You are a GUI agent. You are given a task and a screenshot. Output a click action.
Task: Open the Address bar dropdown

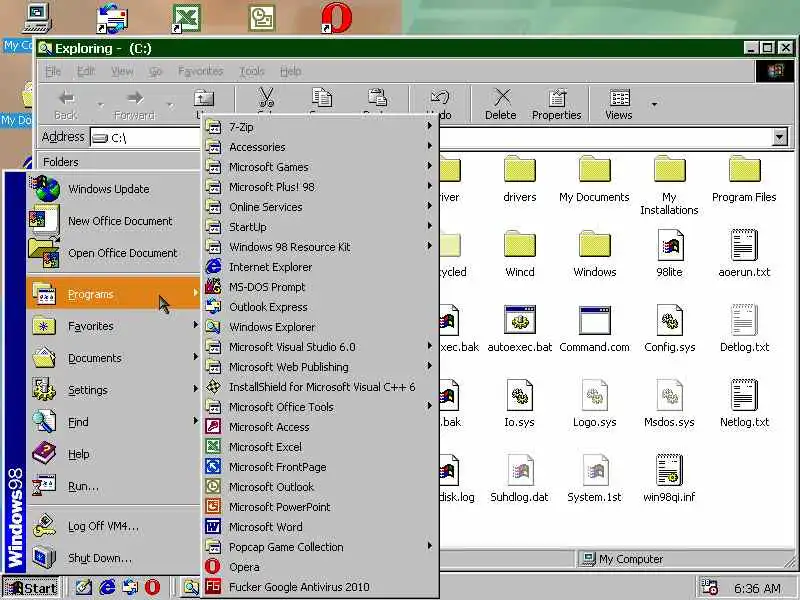[x=779, y=137]
